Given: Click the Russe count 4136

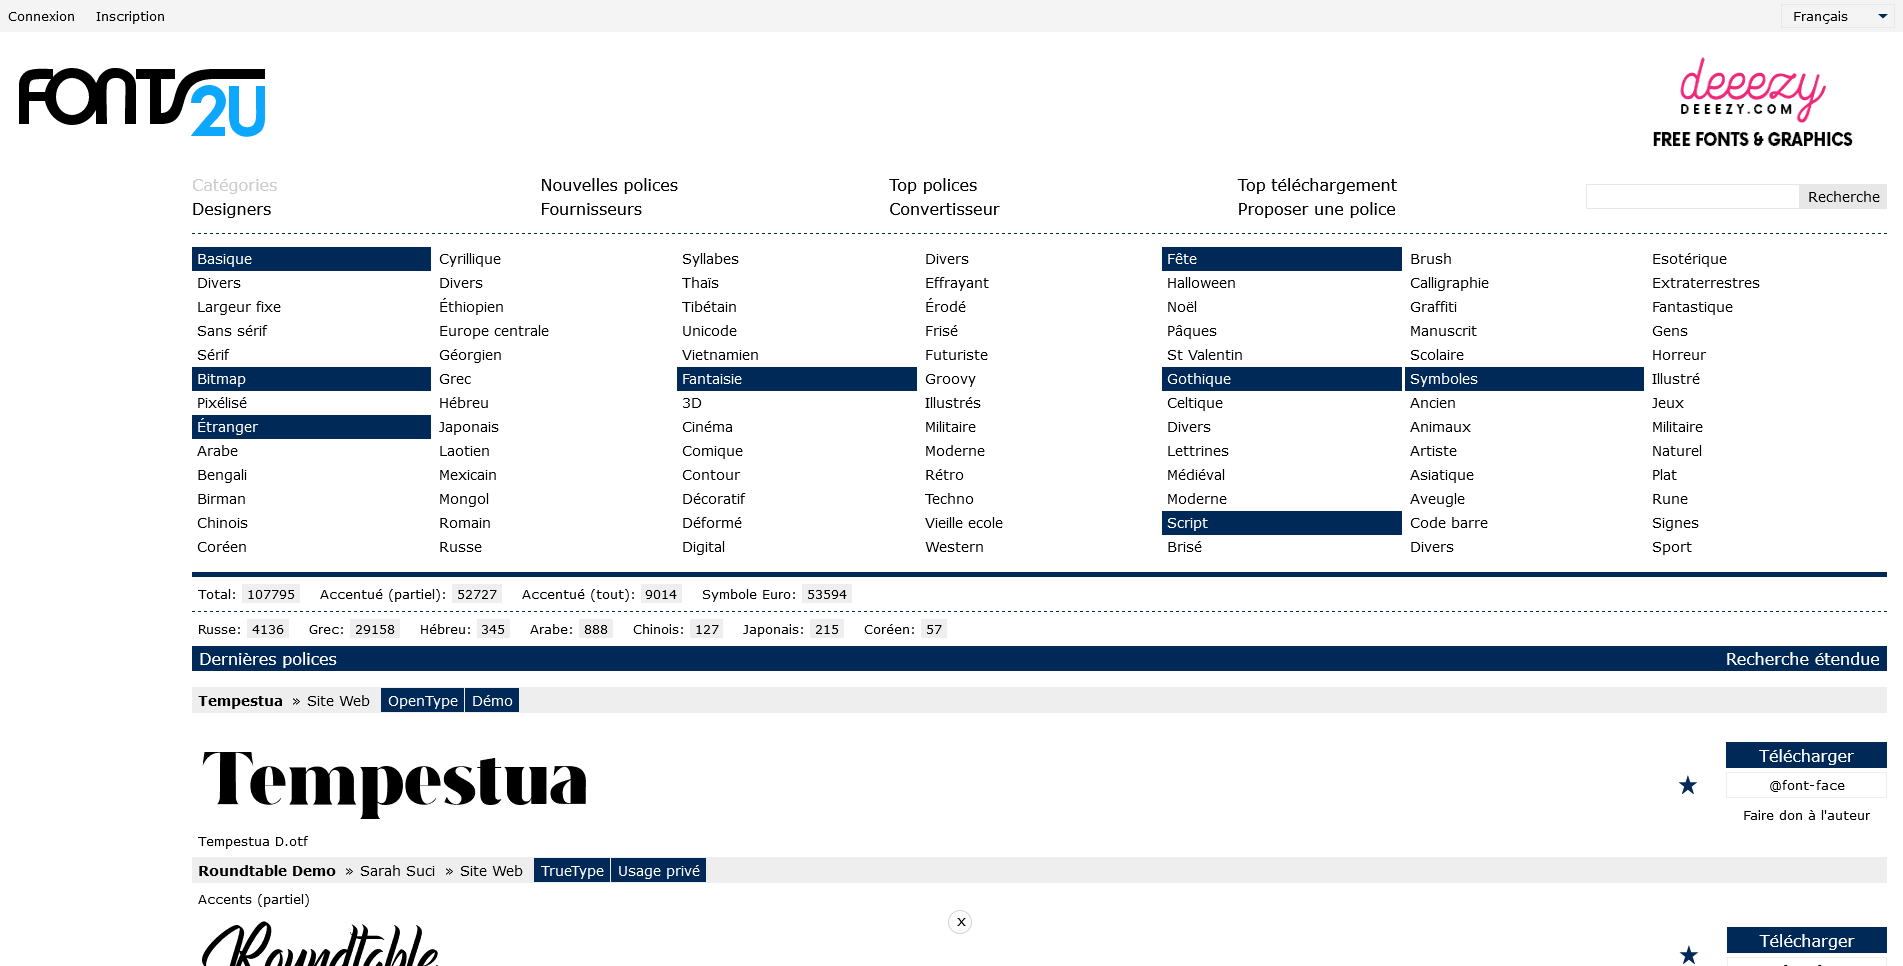Looking at the screenshot, I should (268, 629).
